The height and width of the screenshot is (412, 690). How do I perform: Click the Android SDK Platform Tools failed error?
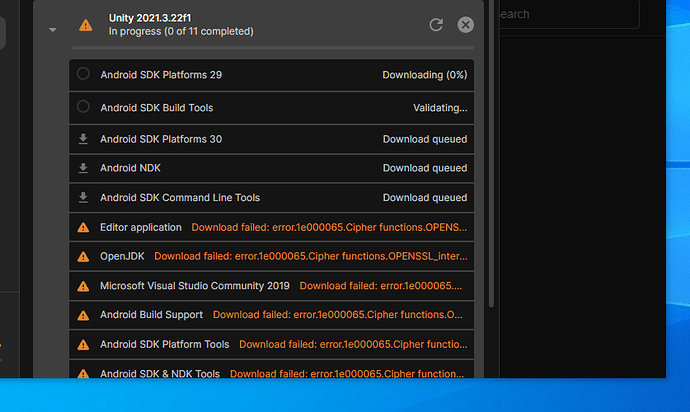(353, 345)
